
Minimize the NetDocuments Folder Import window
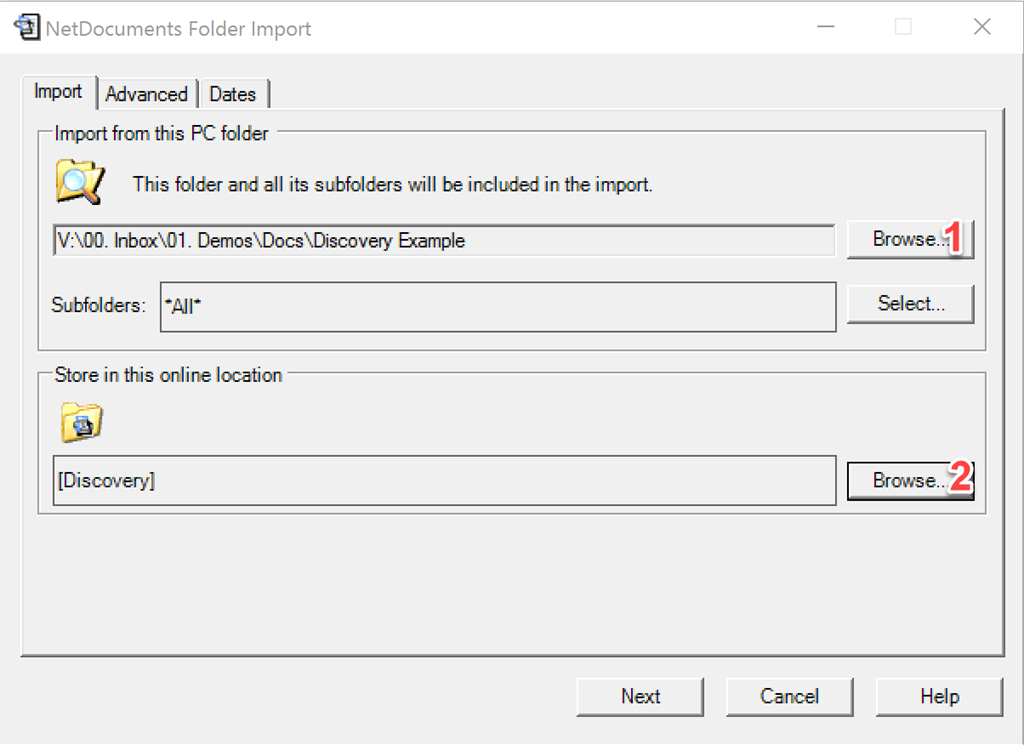pyautogui.click(x=826, y=27)
